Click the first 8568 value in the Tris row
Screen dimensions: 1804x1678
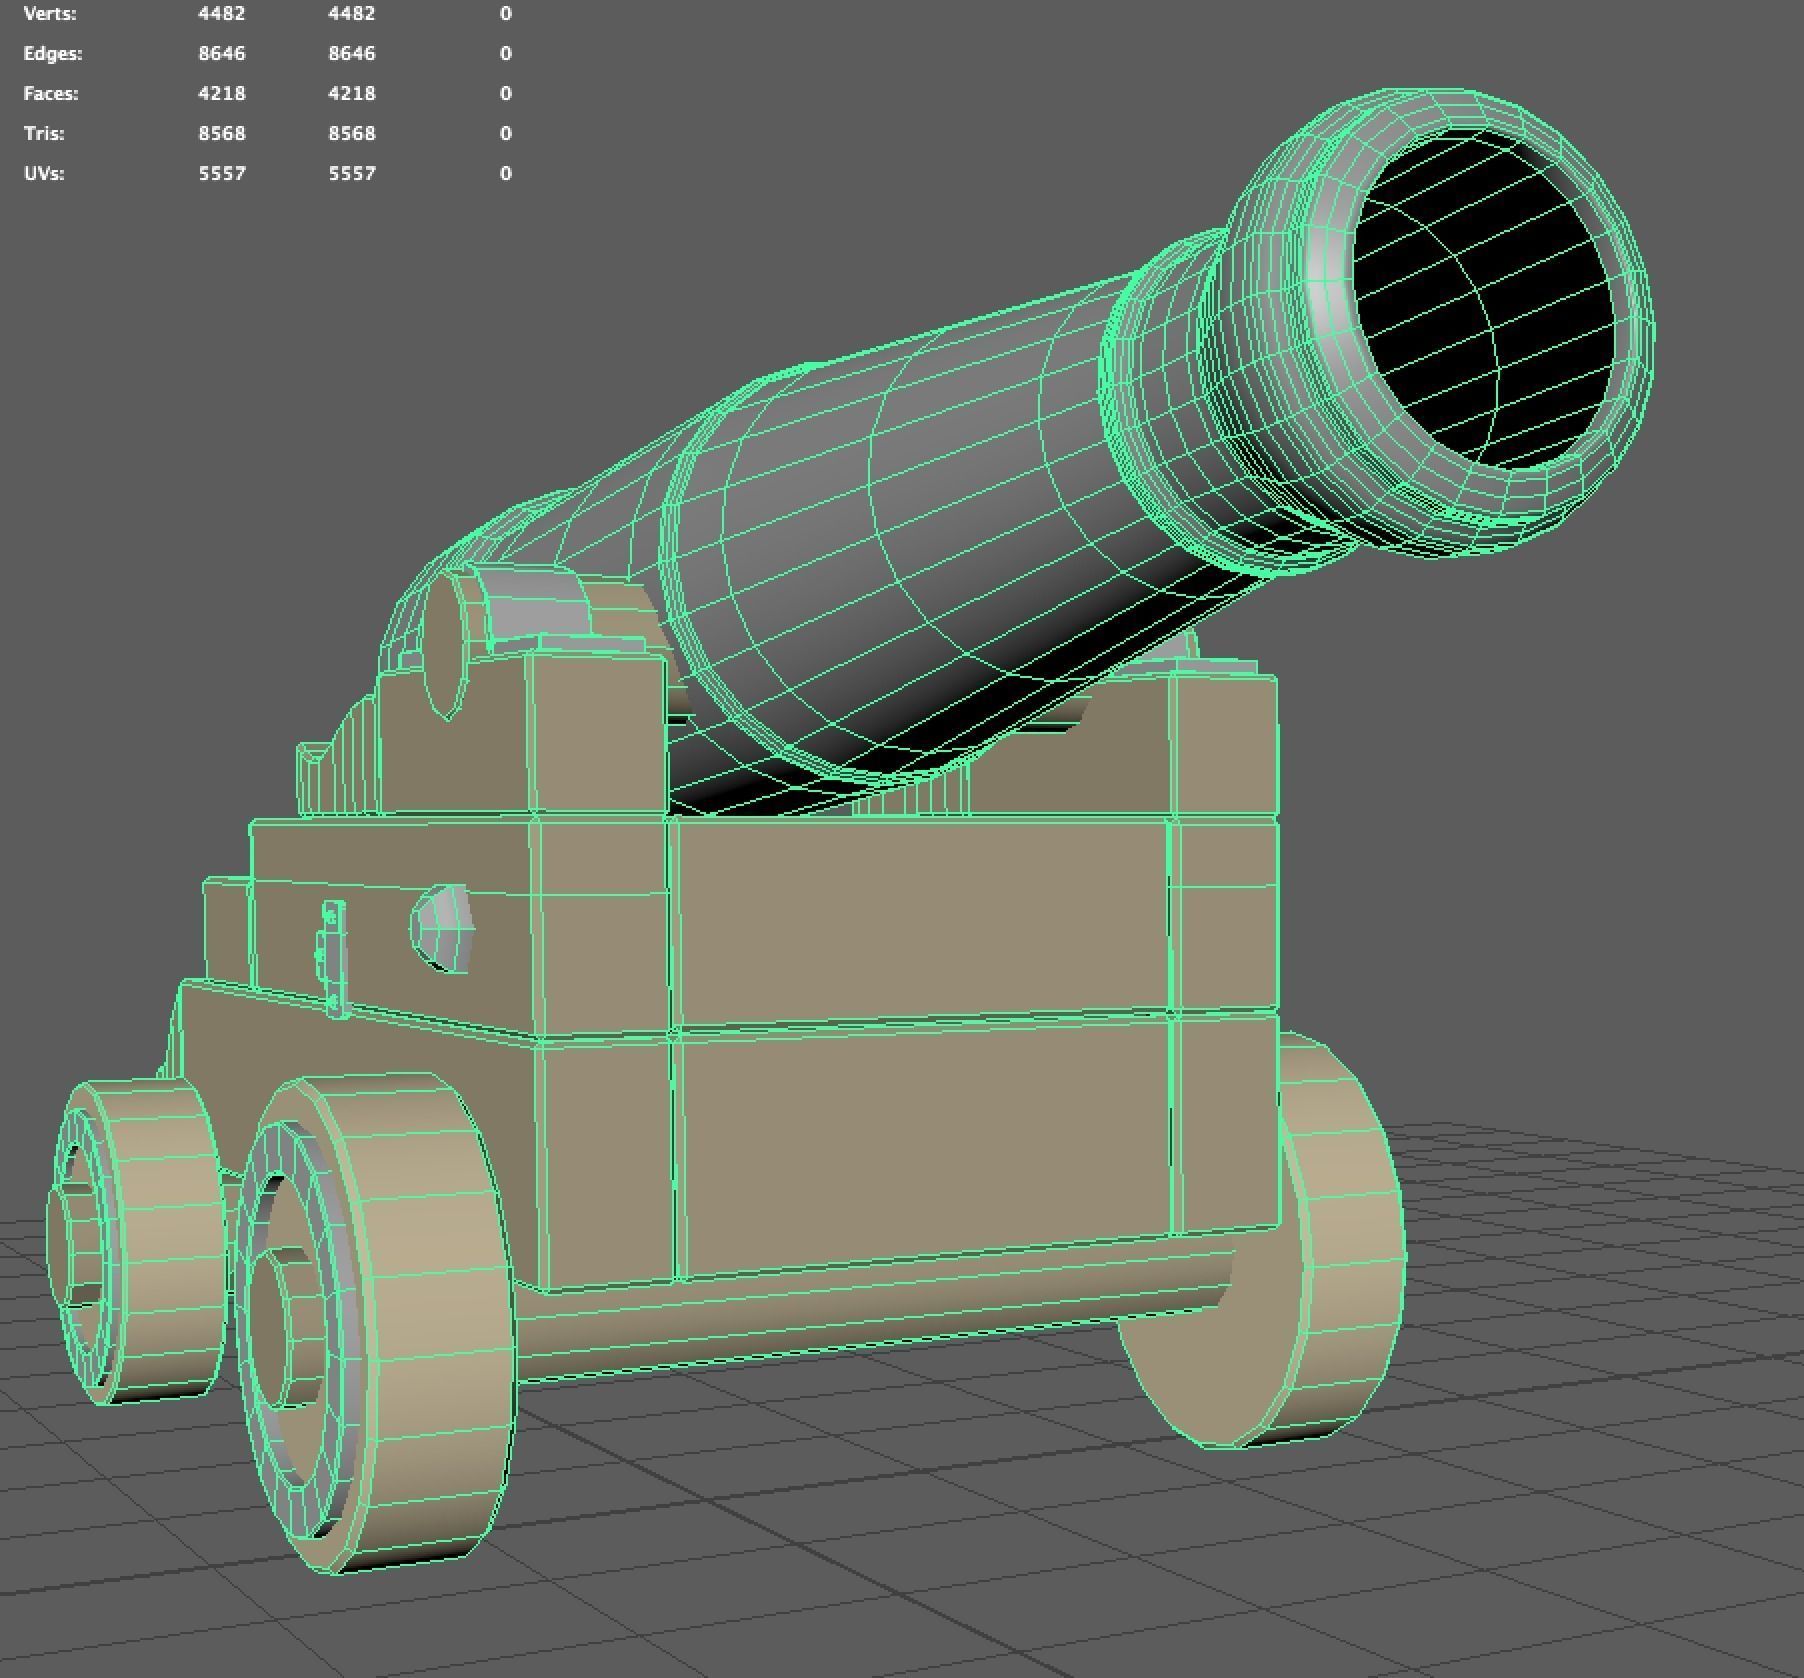[222, 134]
